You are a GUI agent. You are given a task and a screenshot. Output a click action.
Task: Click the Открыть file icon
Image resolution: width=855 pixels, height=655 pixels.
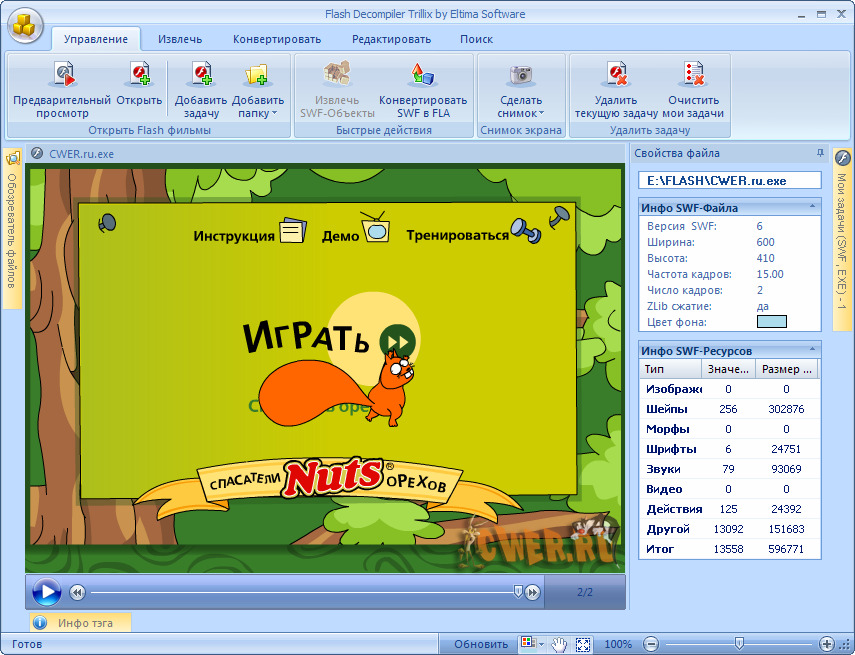point(138,75)
